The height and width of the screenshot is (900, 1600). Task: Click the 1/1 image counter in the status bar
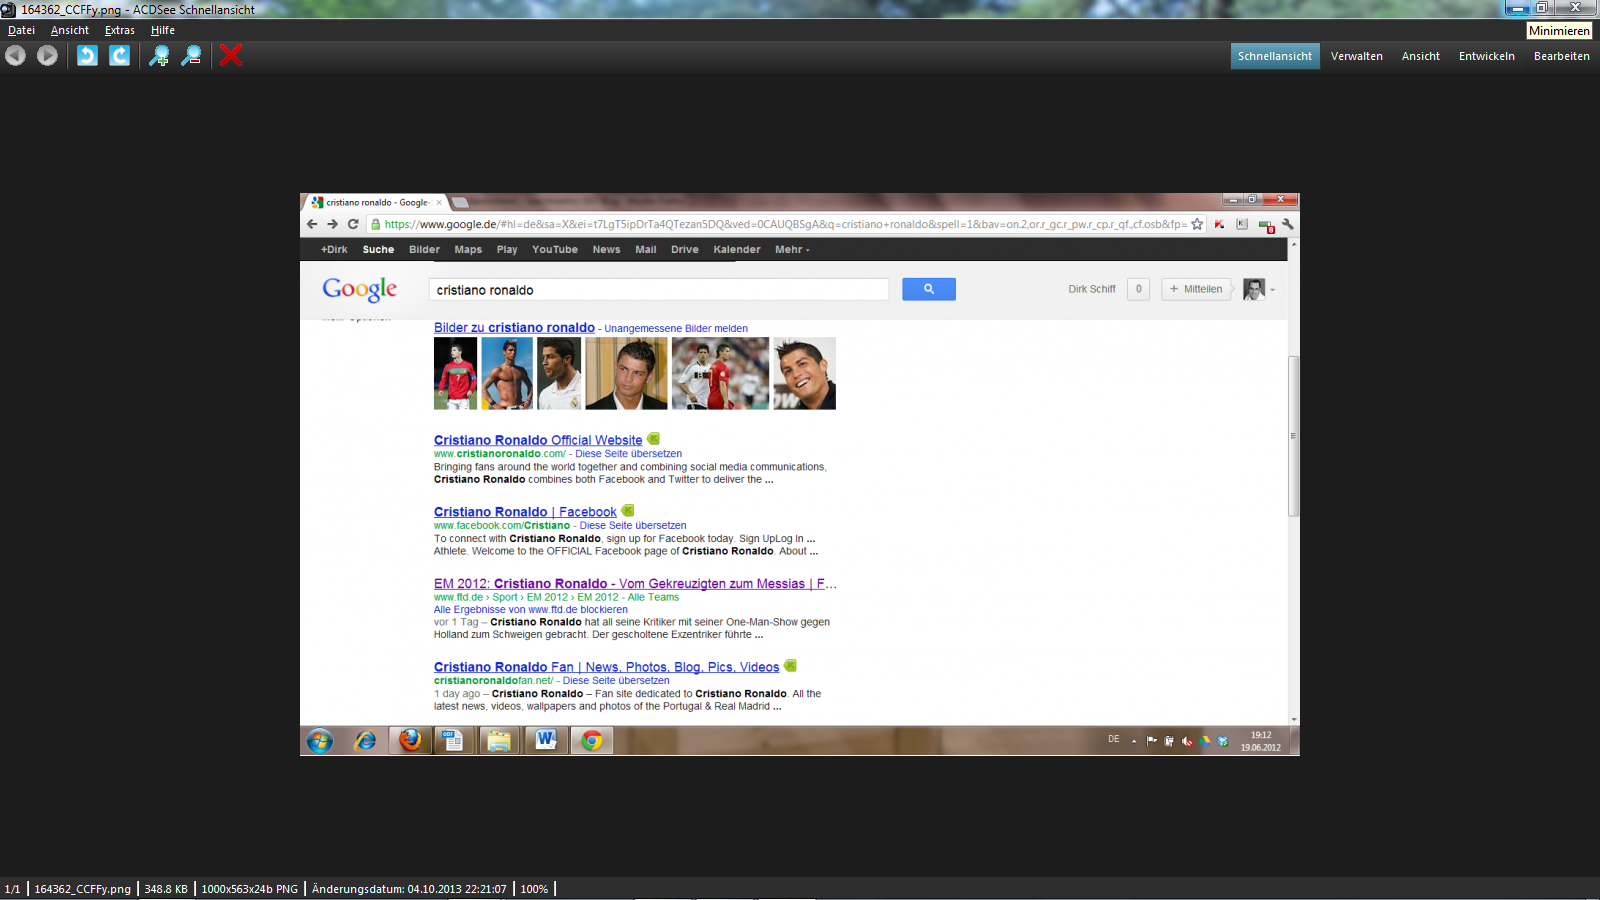click(12, 889)
